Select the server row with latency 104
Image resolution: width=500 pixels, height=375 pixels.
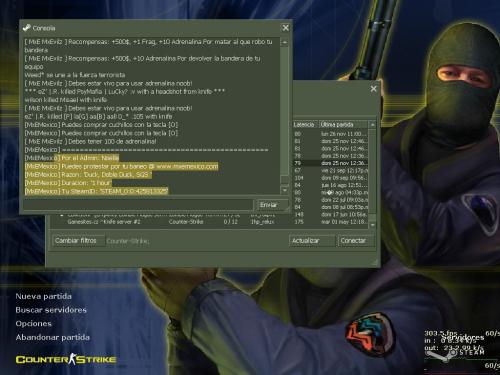point(330,178)
